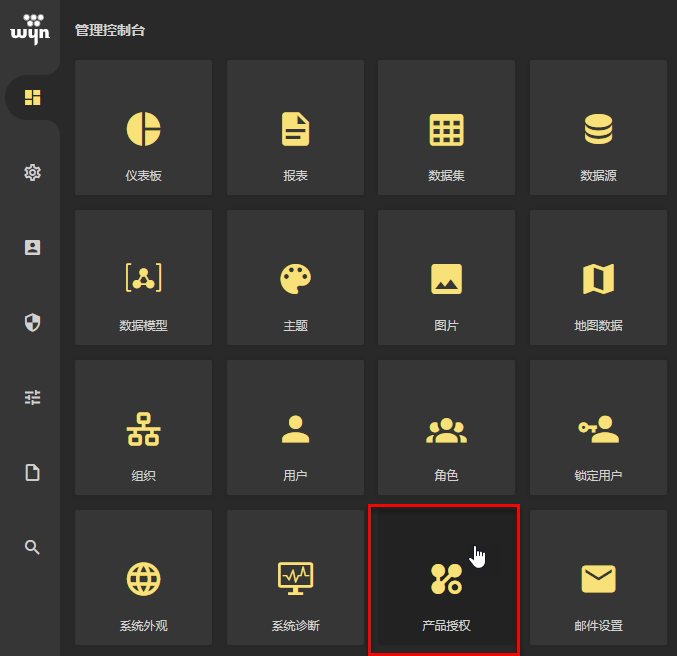Screen dimensions: 677x656
Task: Click the 组织 label
Action: pyautogui.click(x=143, y=476)
